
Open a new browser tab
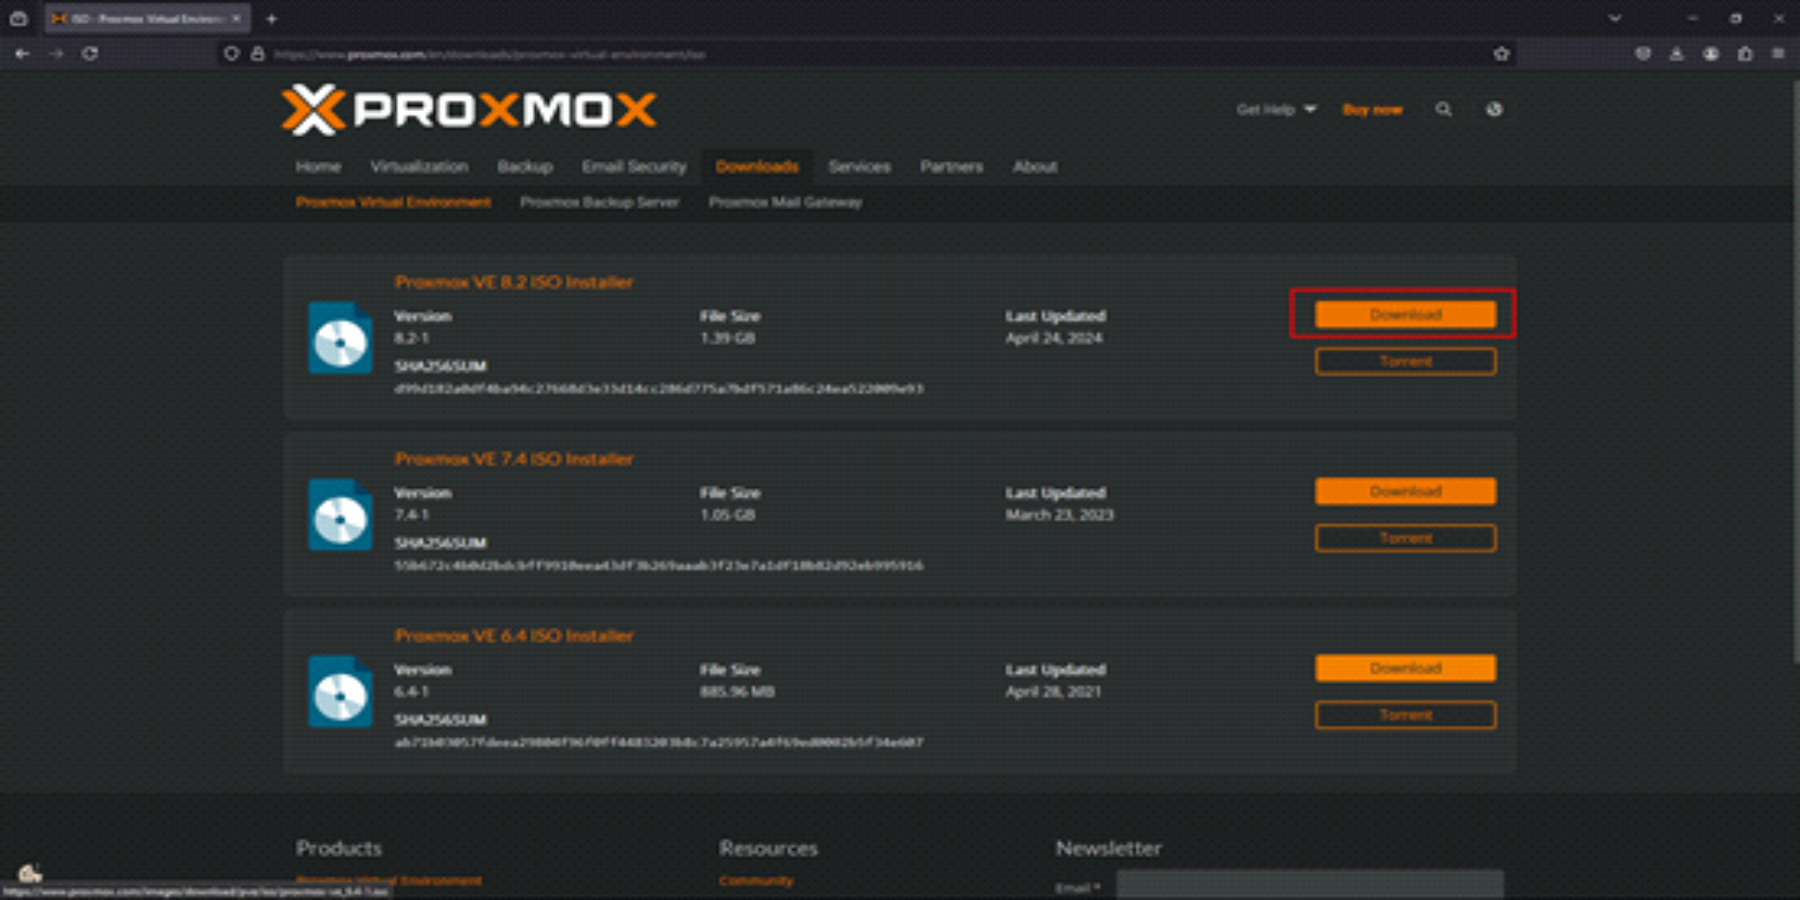click(x=271, y=18)
